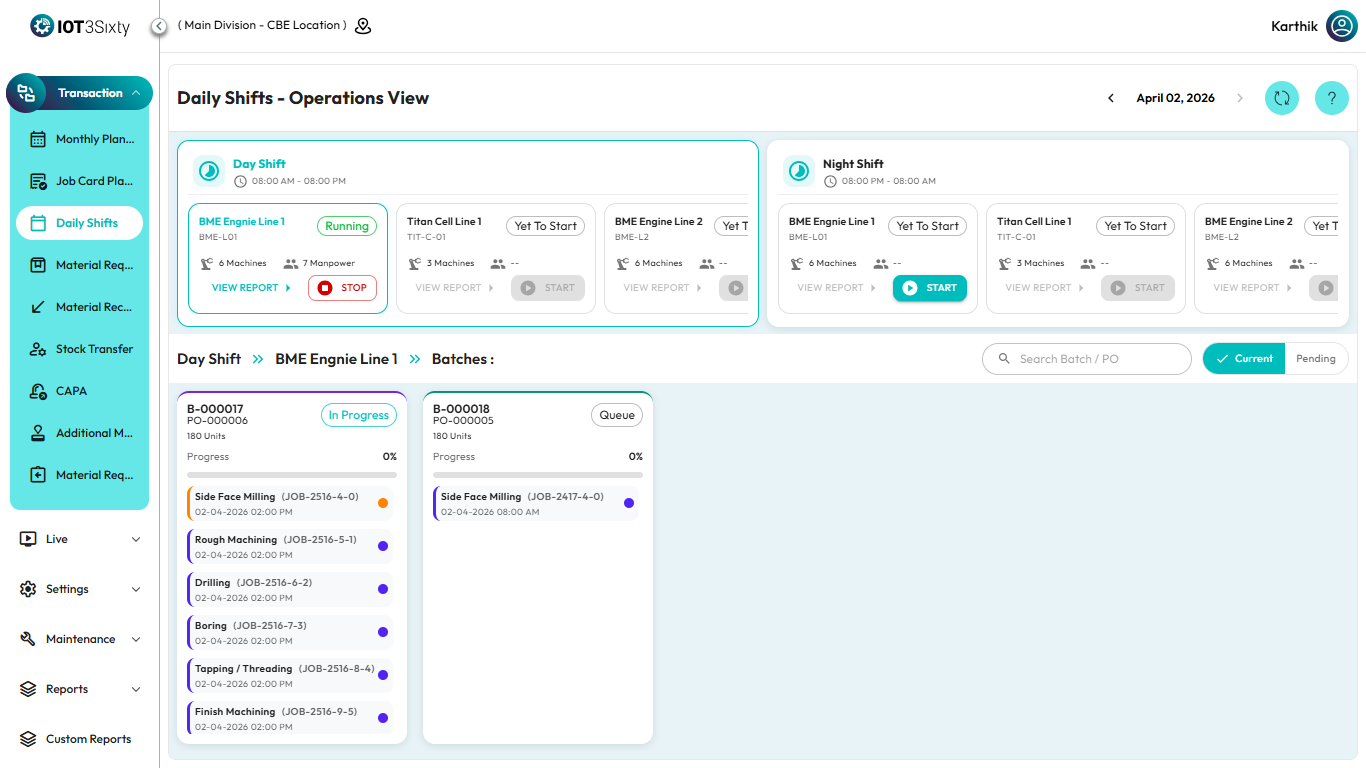Click the B-000017 progress bar

point(291,475)
